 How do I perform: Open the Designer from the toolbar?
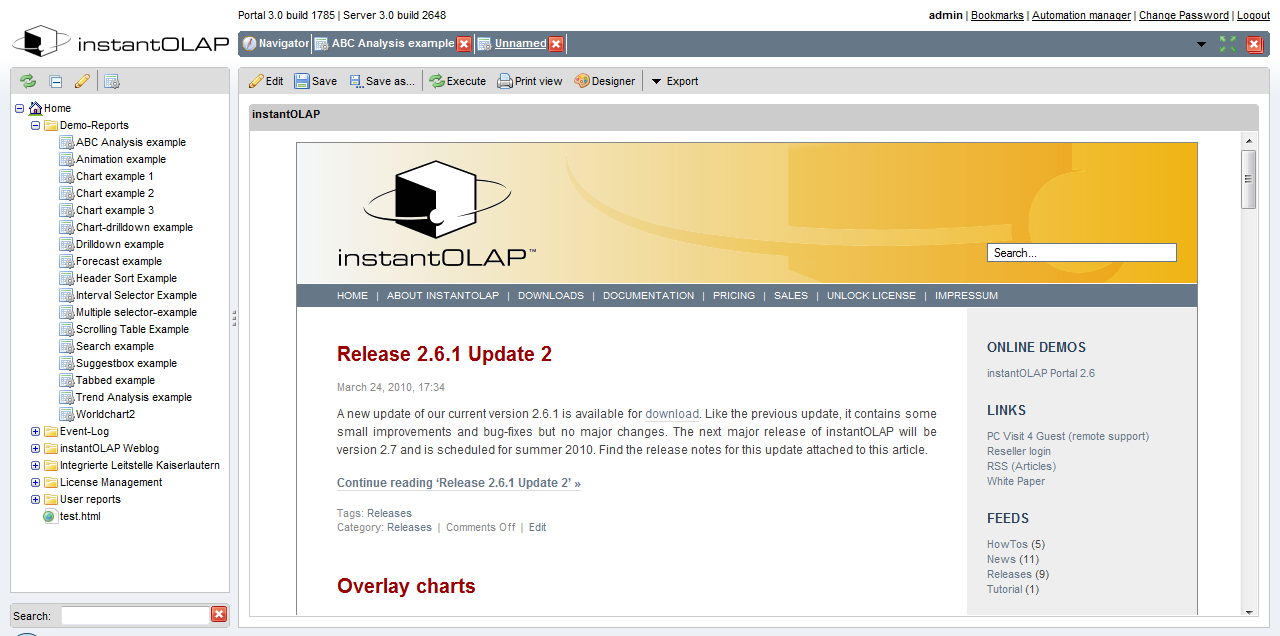point(605,81)
